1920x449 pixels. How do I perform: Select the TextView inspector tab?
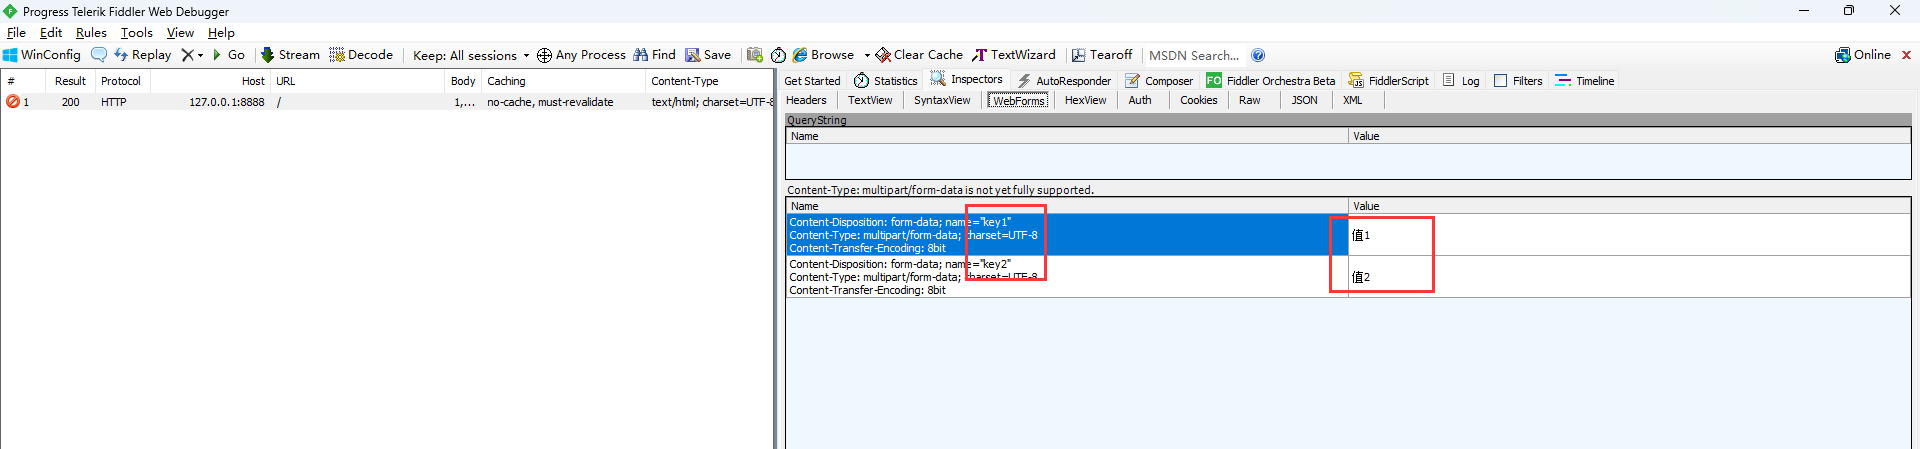tap(870, 100)
